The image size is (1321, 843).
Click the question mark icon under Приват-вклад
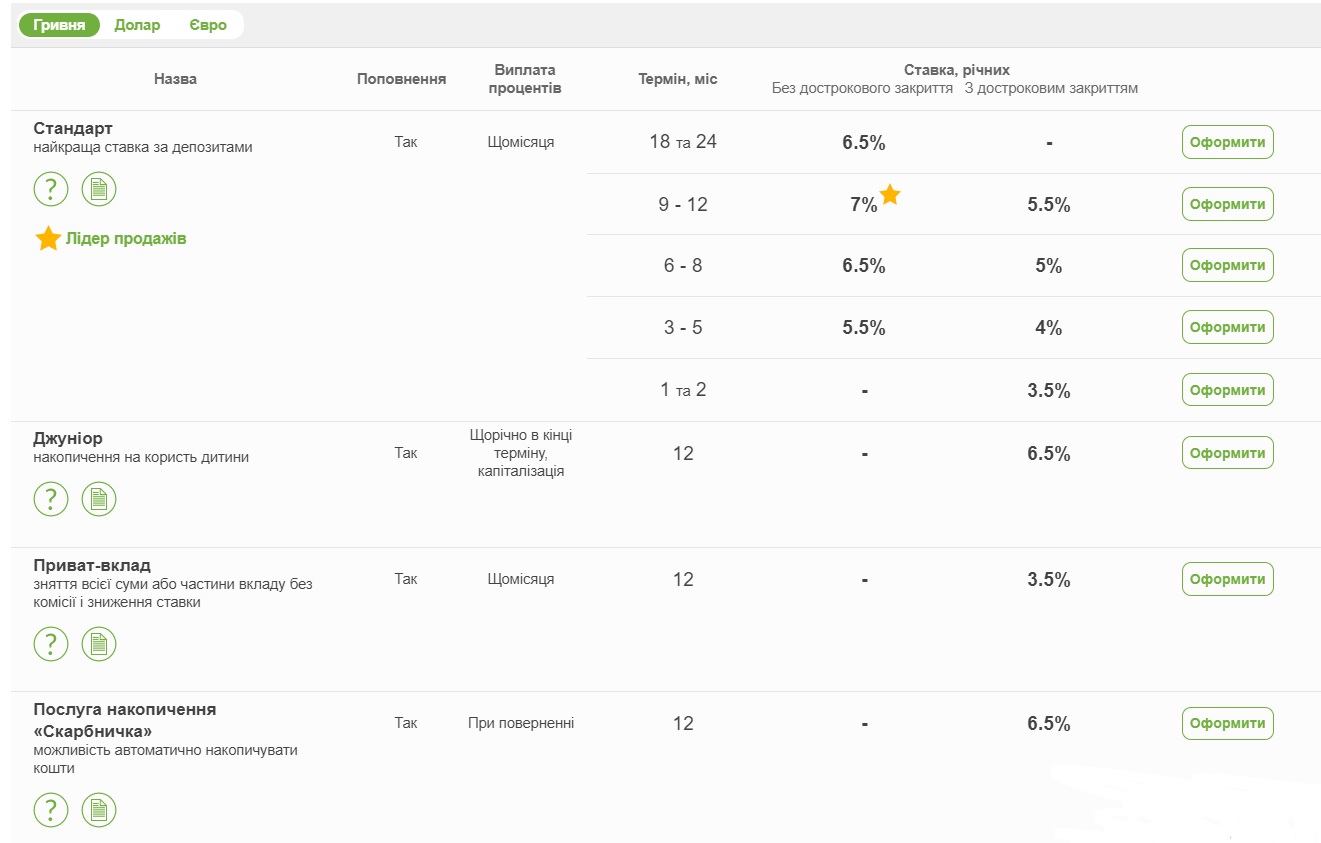(x=51, y=644)
